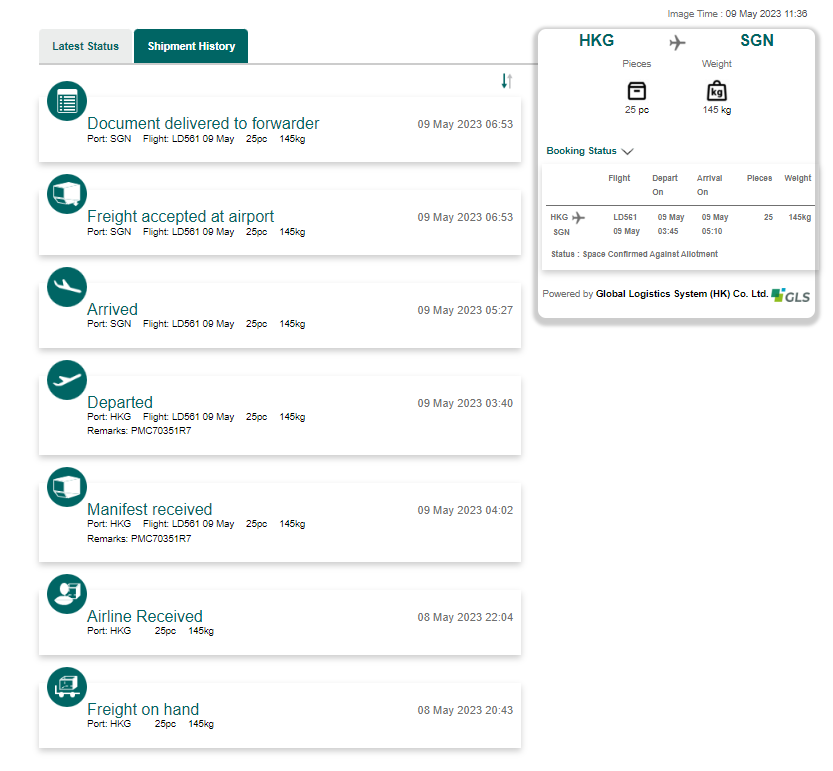Switch to the Latest Status tab
The width and height of the screenshot is (833, 771).
tap(86, 47)
